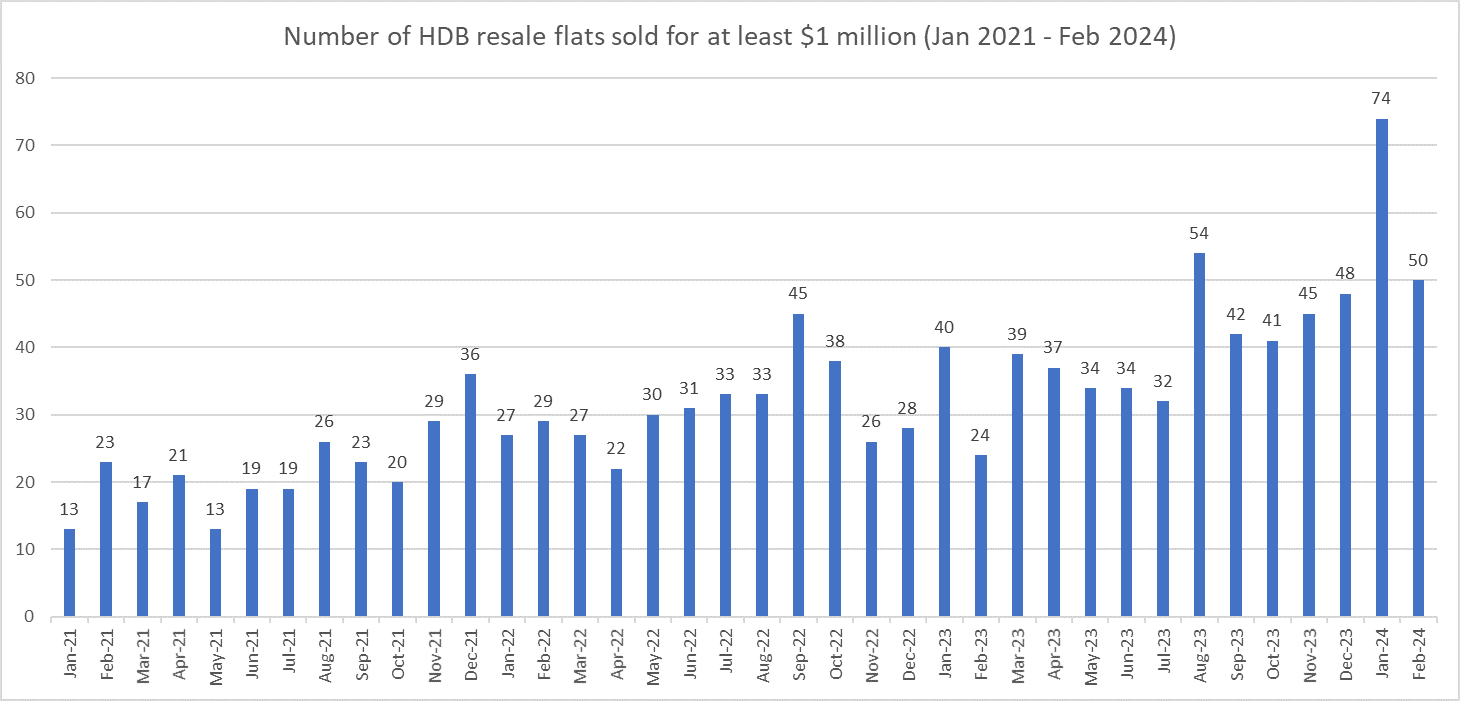Viewport: 1460px width, 701px height.
Task: Select the data label 39
Action: coord(1017,334)
